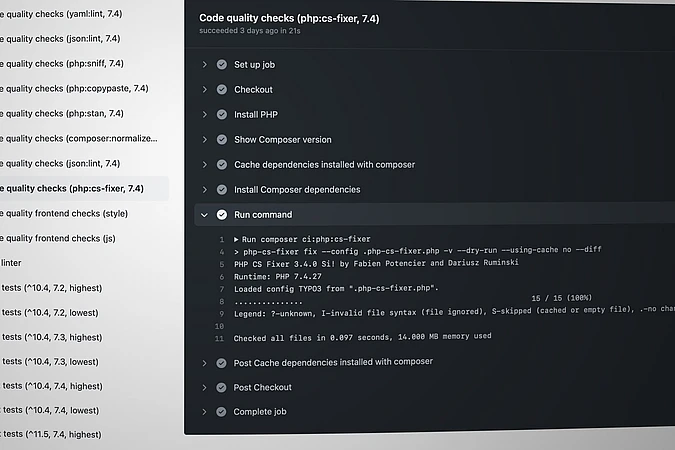675x450 pixels.
Task: Expand the Cache dependencies installed with composer step
Action: [x=204, y=165]
